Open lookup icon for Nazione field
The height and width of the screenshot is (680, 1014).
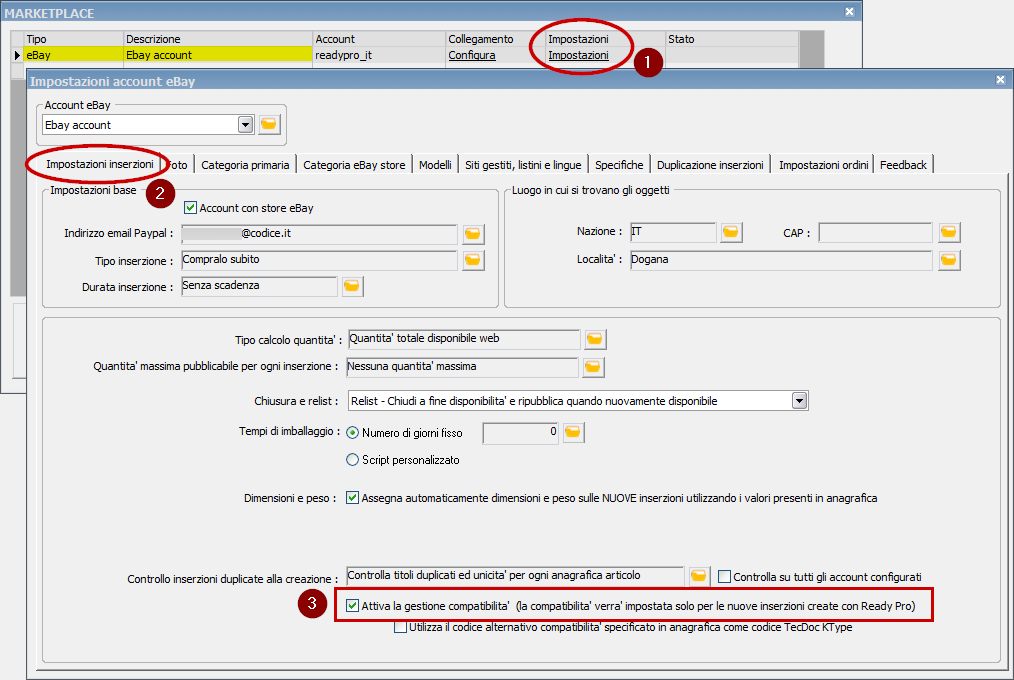click(x=731, y=232)
